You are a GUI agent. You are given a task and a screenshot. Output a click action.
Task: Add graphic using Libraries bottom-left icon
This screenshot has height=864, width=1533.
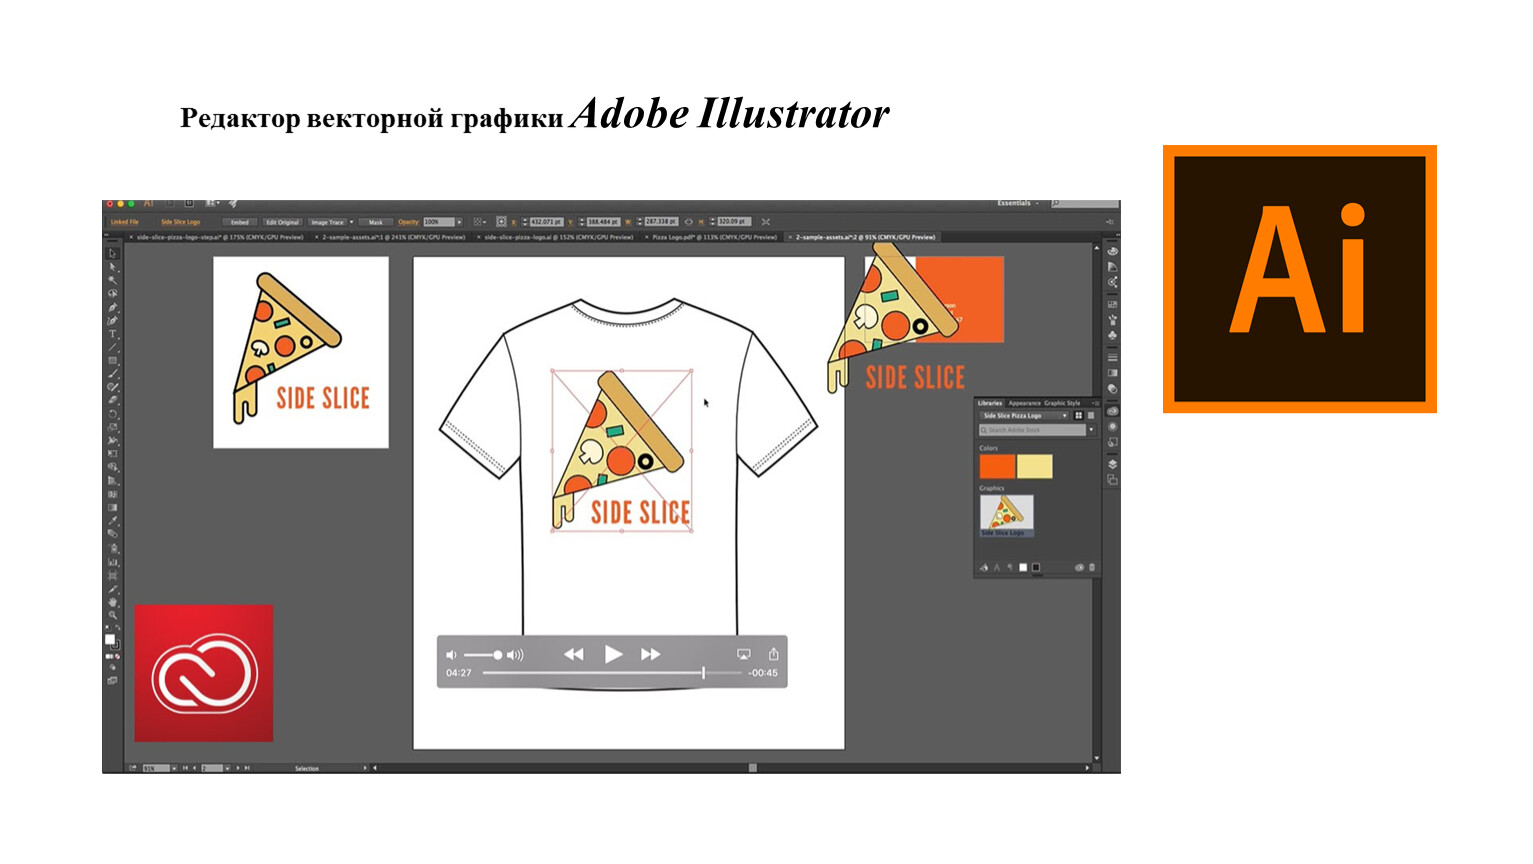(x=984, y=567)
